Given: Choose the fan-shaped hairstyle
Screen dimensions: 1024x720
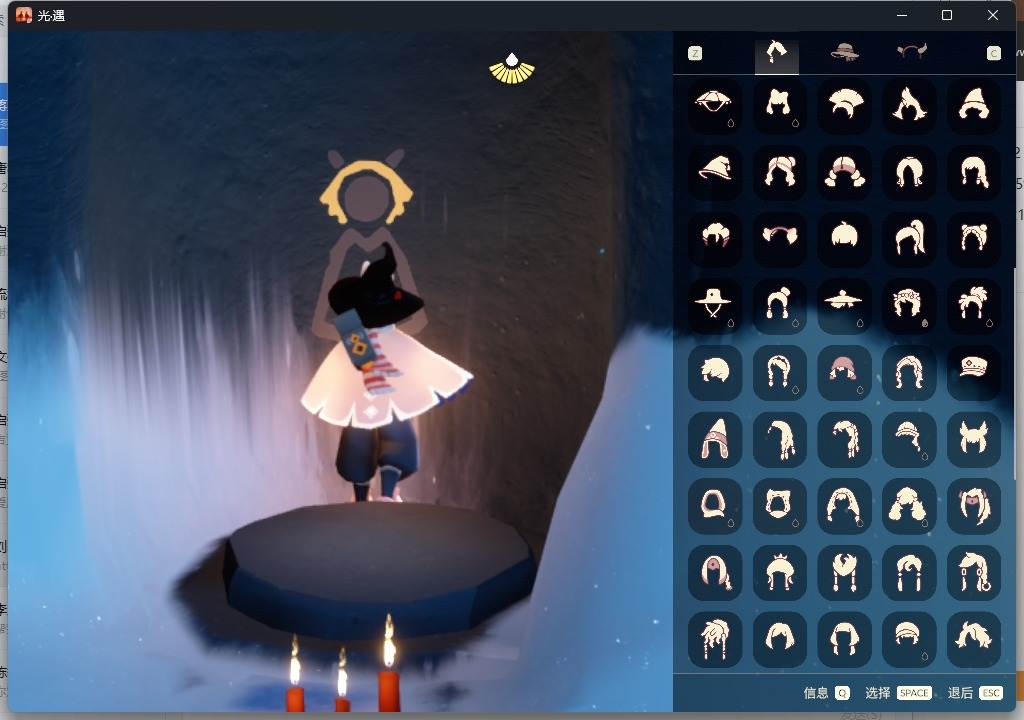Looking at the screenshot, I should [844, 106].
